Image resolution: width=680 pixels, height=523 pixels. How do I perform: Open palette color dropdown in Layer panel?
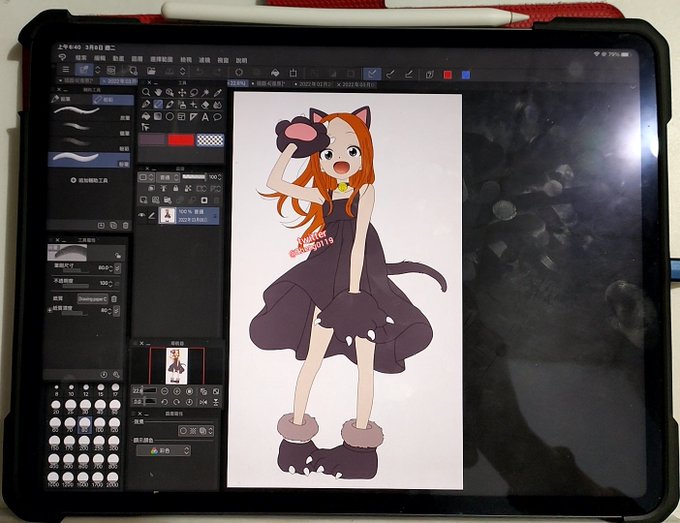click(x=145, y=177)
